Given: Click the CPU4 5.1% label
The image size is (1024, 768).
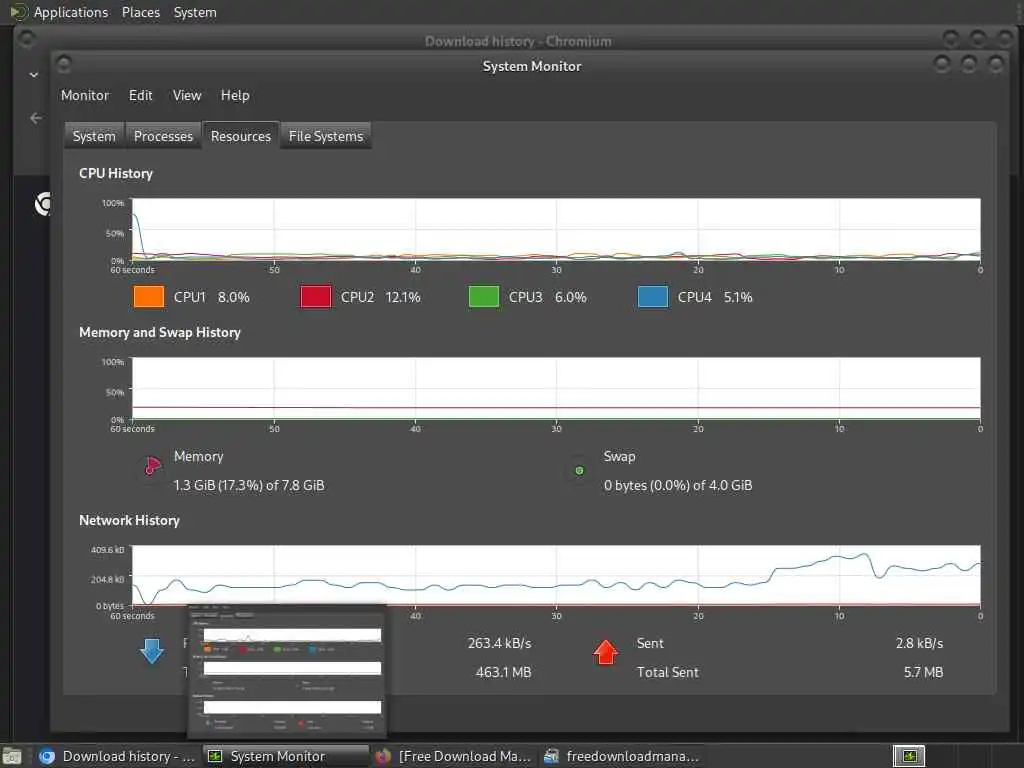Looking at the screenshot, I should pos(715,297).
